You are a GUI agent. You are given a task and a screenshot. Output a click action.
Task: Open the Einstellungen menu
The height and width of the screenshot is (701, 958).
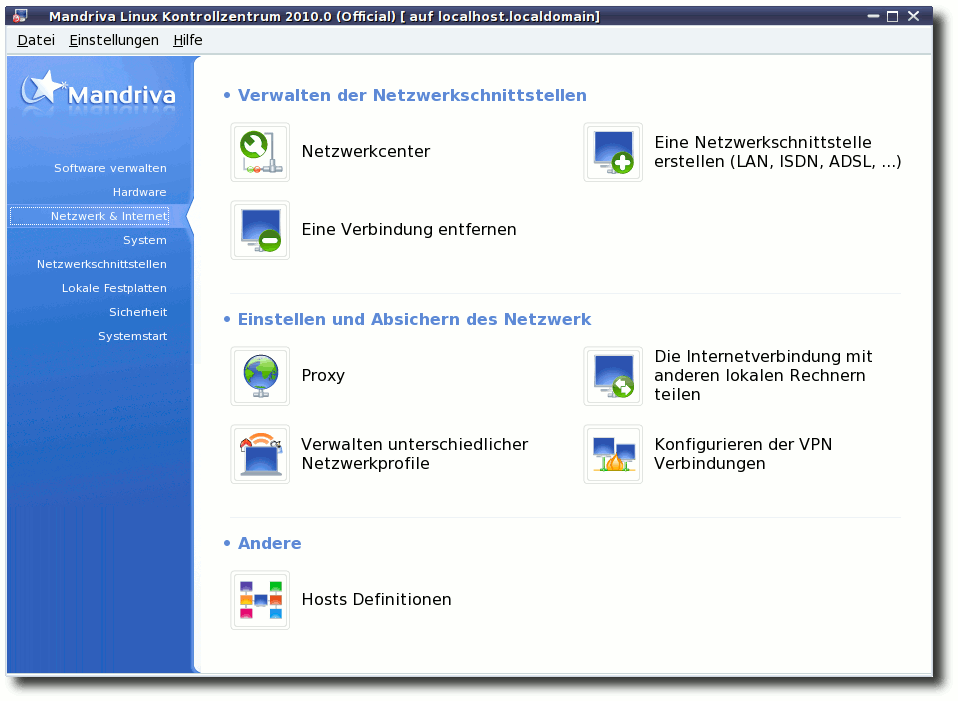click(x=114, y=40)
